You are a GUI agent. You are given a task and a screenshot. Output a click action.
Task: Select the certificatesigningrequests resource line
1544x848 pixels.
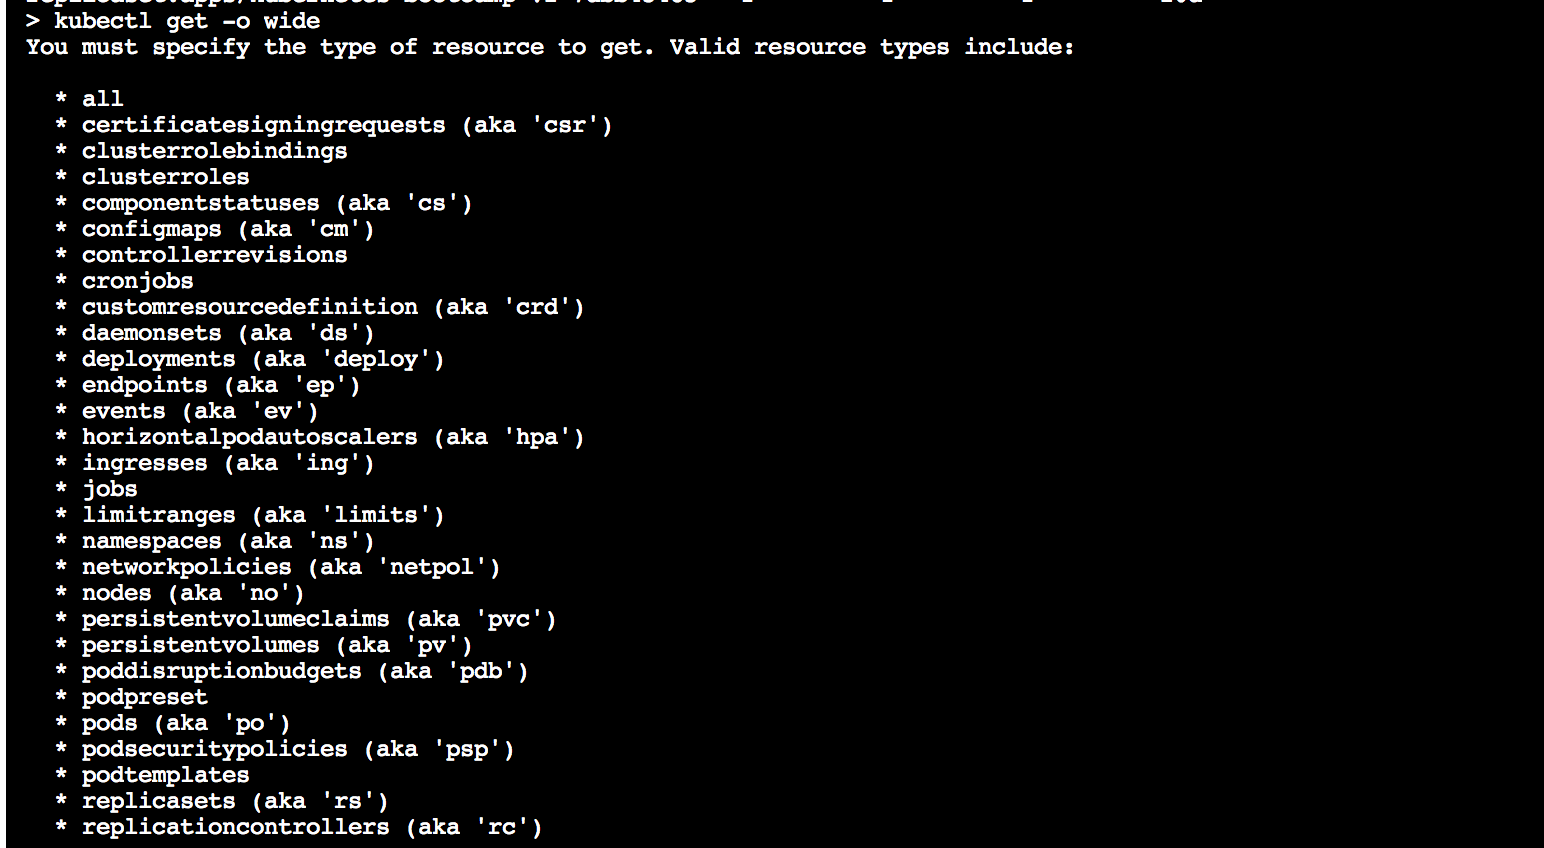pyautogui.click(x=334, y=125)
